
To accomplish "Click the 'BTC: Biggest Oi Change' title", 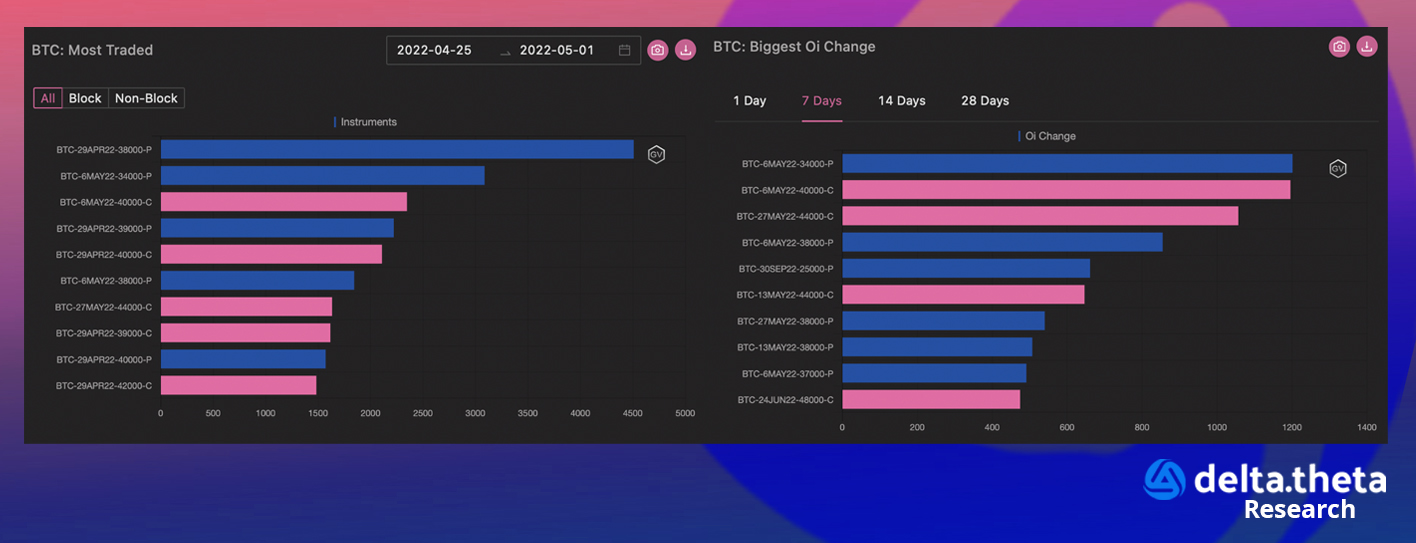I will click(794, 46).
